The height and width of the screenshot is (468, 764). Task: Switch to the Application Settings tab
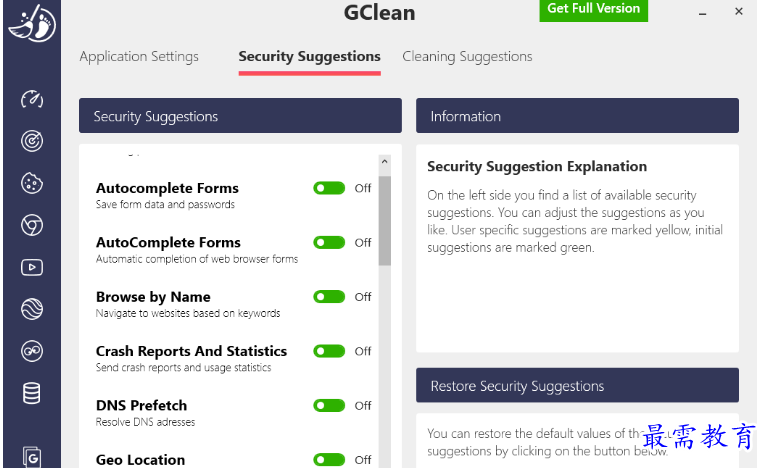click(139, 57)
